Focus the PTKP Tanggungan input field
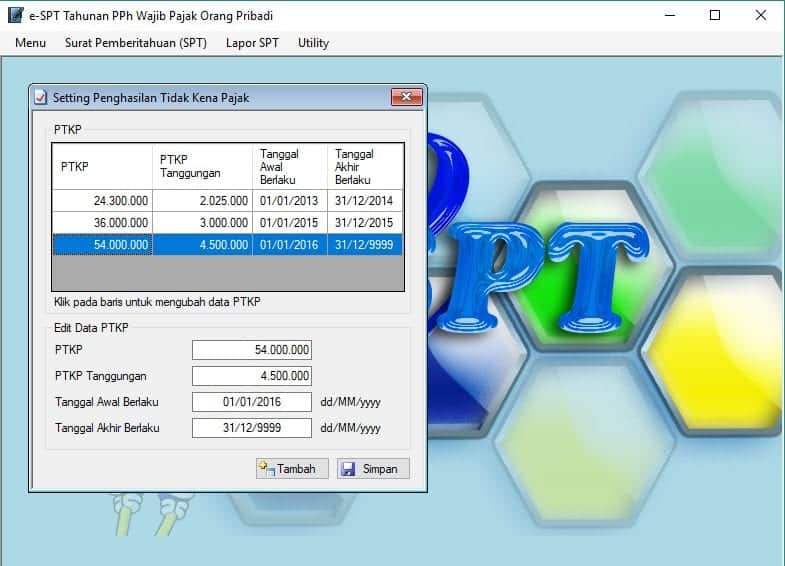The height and width of the screenshot is (566, 785). point(252,376)
